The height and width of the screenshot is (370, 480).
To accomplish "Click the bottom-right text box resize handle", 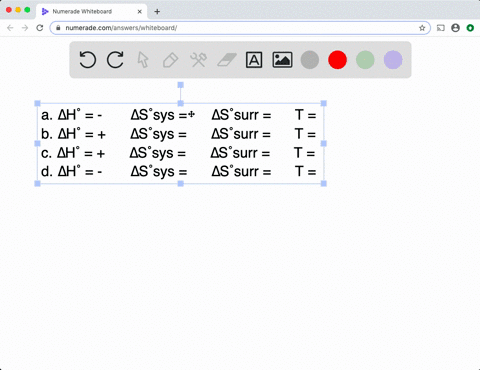I will pos(324,184).
